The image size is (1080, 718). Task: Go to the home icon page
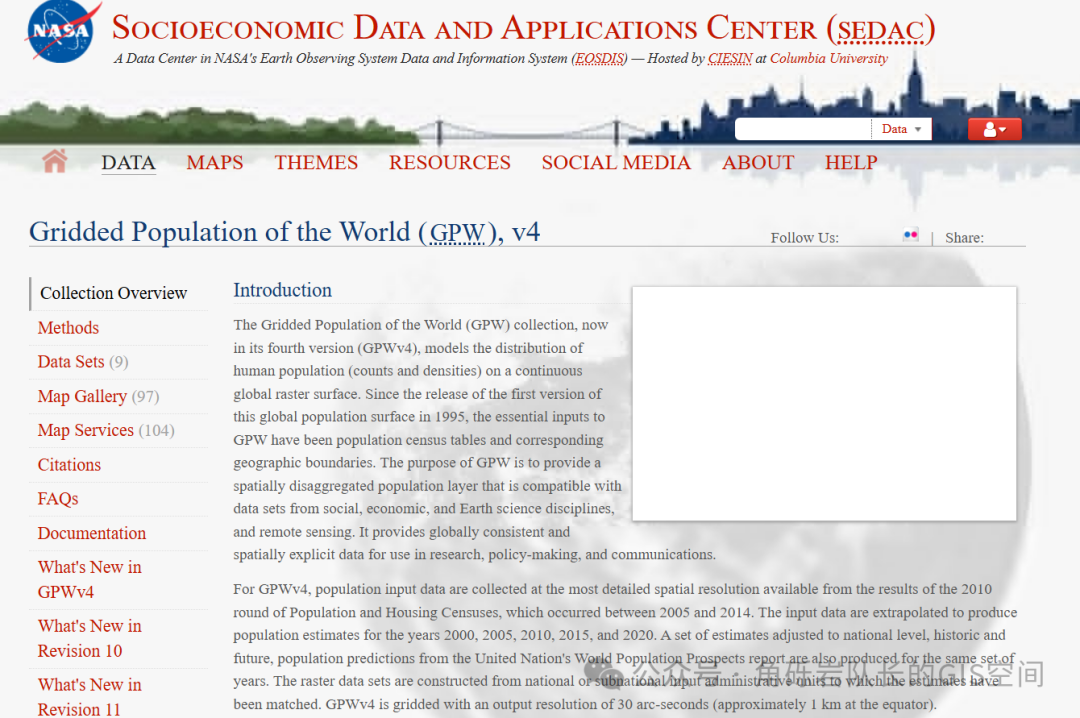pos(54,161)
